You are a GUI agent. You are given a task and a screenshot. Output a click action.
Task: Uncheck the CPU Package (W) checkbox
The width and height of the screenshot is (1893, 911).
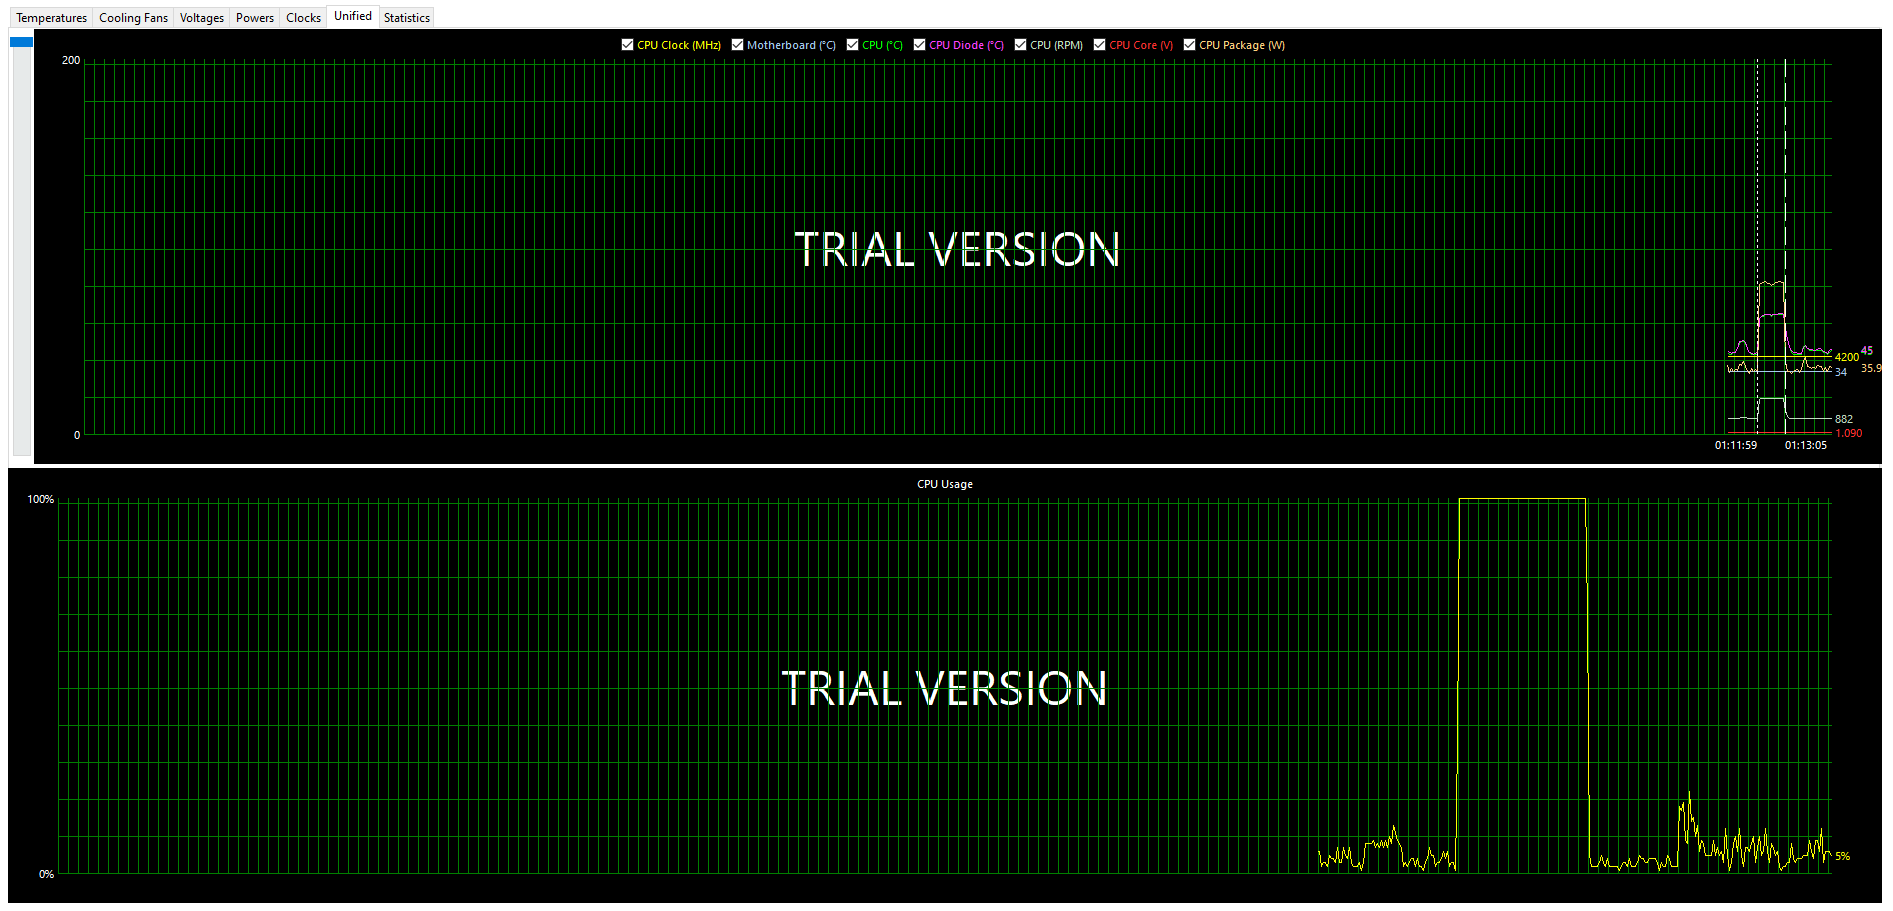click(x=1189, y=45)
